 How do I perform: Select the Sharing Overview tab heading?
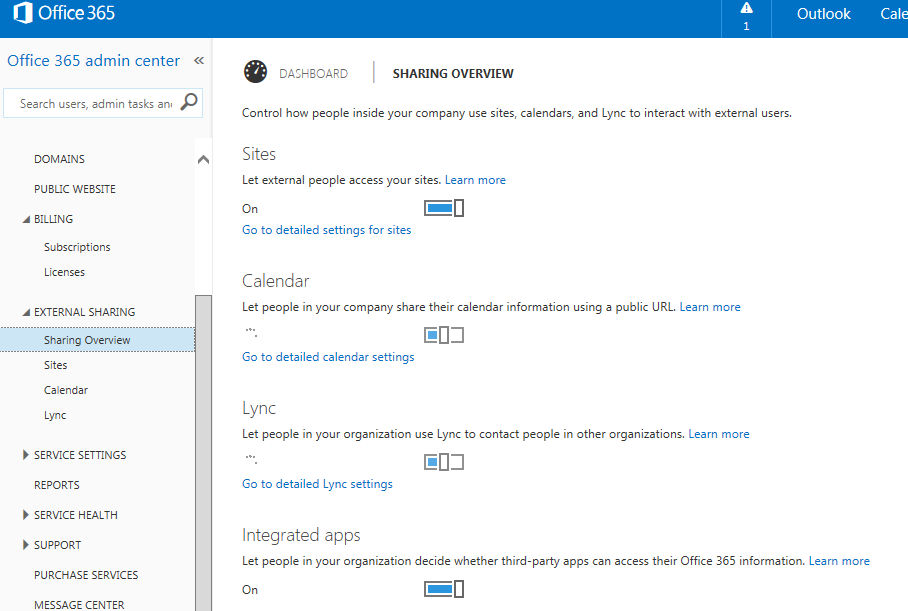click(453, 74)
